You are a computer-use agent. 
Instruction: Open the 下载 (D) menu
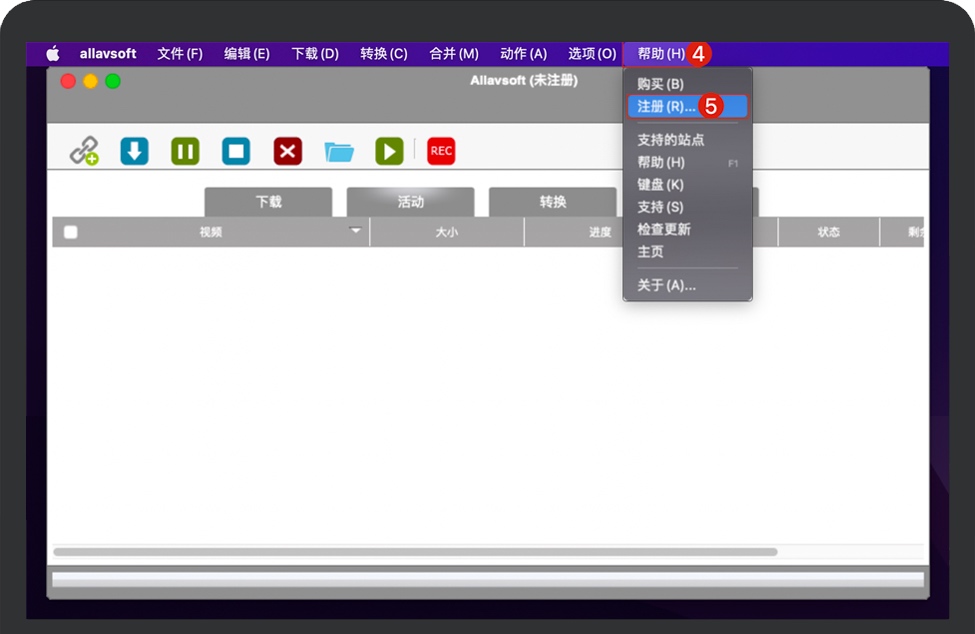coord(315,53)
